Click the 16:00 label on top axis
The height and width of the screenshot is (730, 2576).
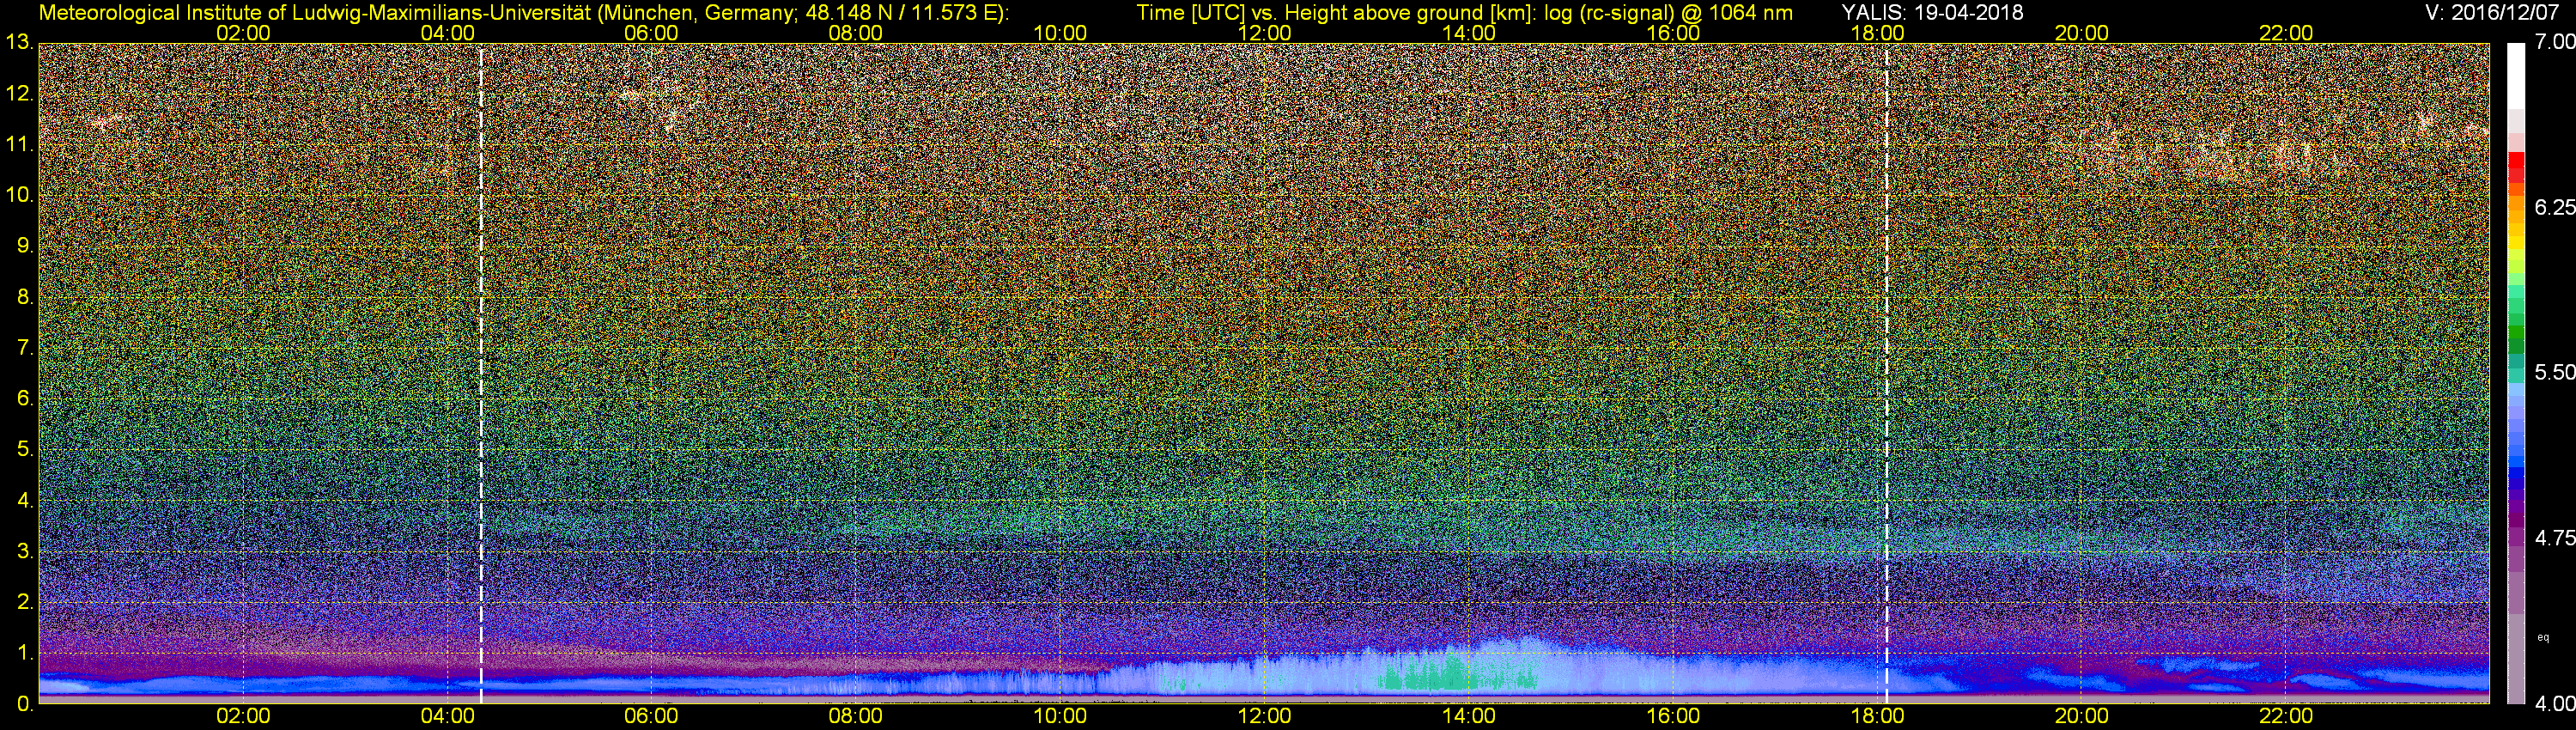pos(1673,33)
